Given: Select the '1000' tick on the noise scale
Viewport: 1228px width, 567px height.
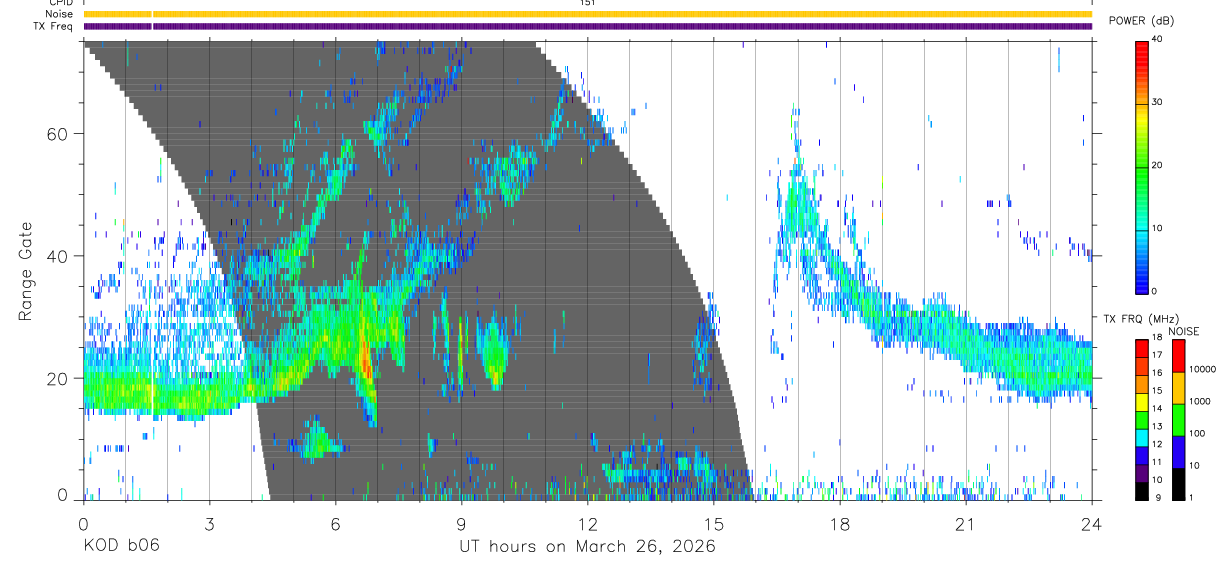Looking at the screenshot, I should click(x=1198, y=401).
